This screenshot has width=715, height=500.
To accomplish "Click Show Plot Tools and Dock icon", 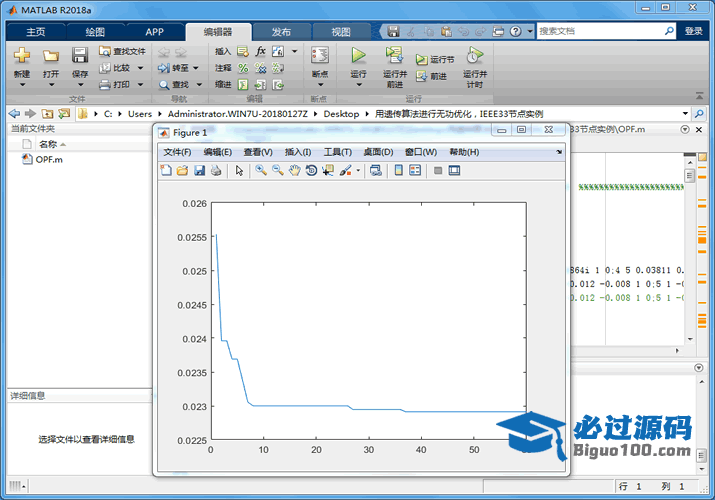I will (454, 171).
